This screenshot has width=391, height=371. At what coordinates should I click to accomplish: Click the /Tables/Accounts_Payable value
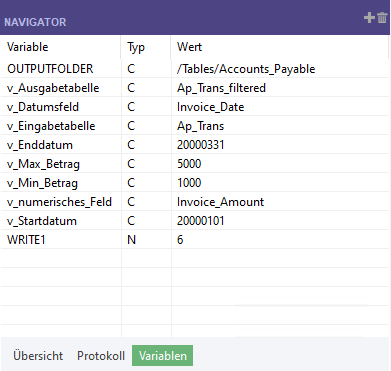246,69
